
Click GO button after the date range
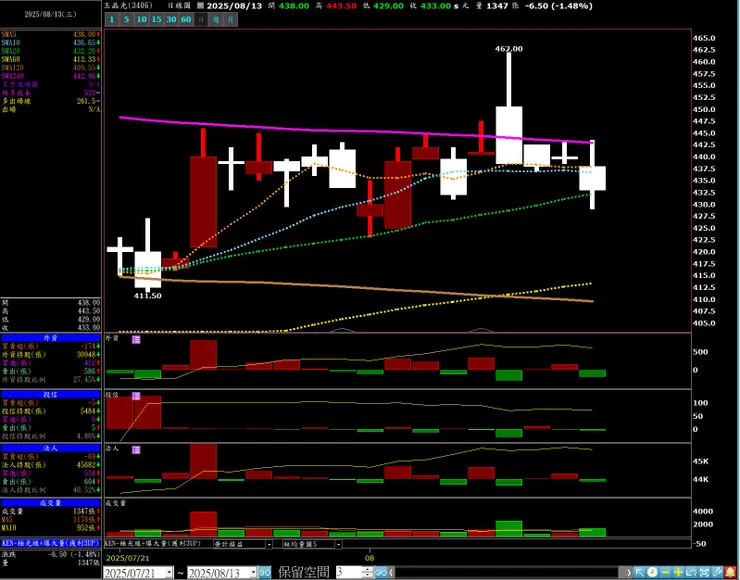[x=265, y=573]
